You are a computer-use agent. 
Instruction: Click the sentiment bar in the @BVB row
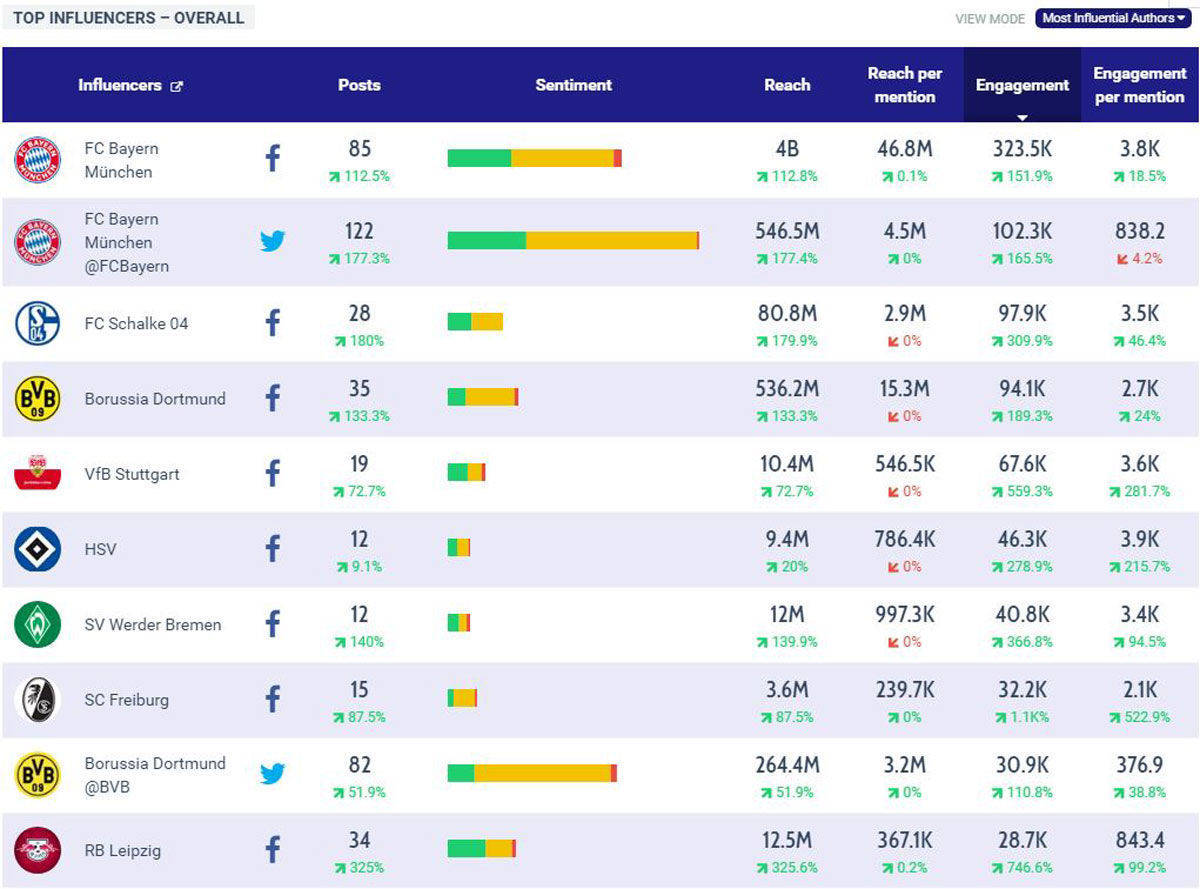pyautogui.click(x=532, y=773)
